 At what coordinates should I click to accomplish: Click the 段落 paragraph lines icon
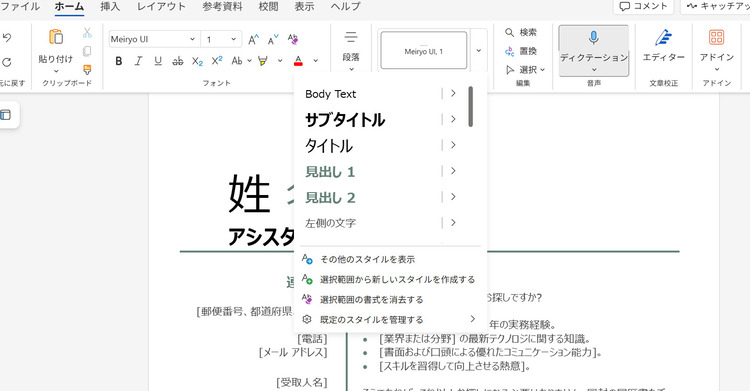(351, 37)
